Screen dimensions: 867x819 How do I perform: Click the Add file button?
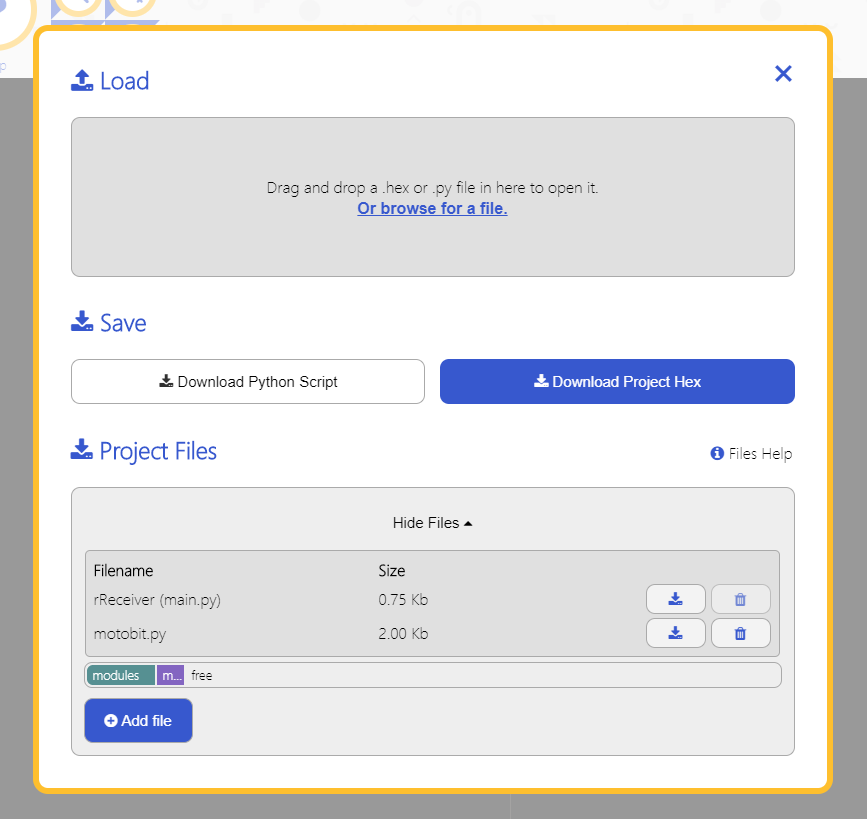pos(138,721)
